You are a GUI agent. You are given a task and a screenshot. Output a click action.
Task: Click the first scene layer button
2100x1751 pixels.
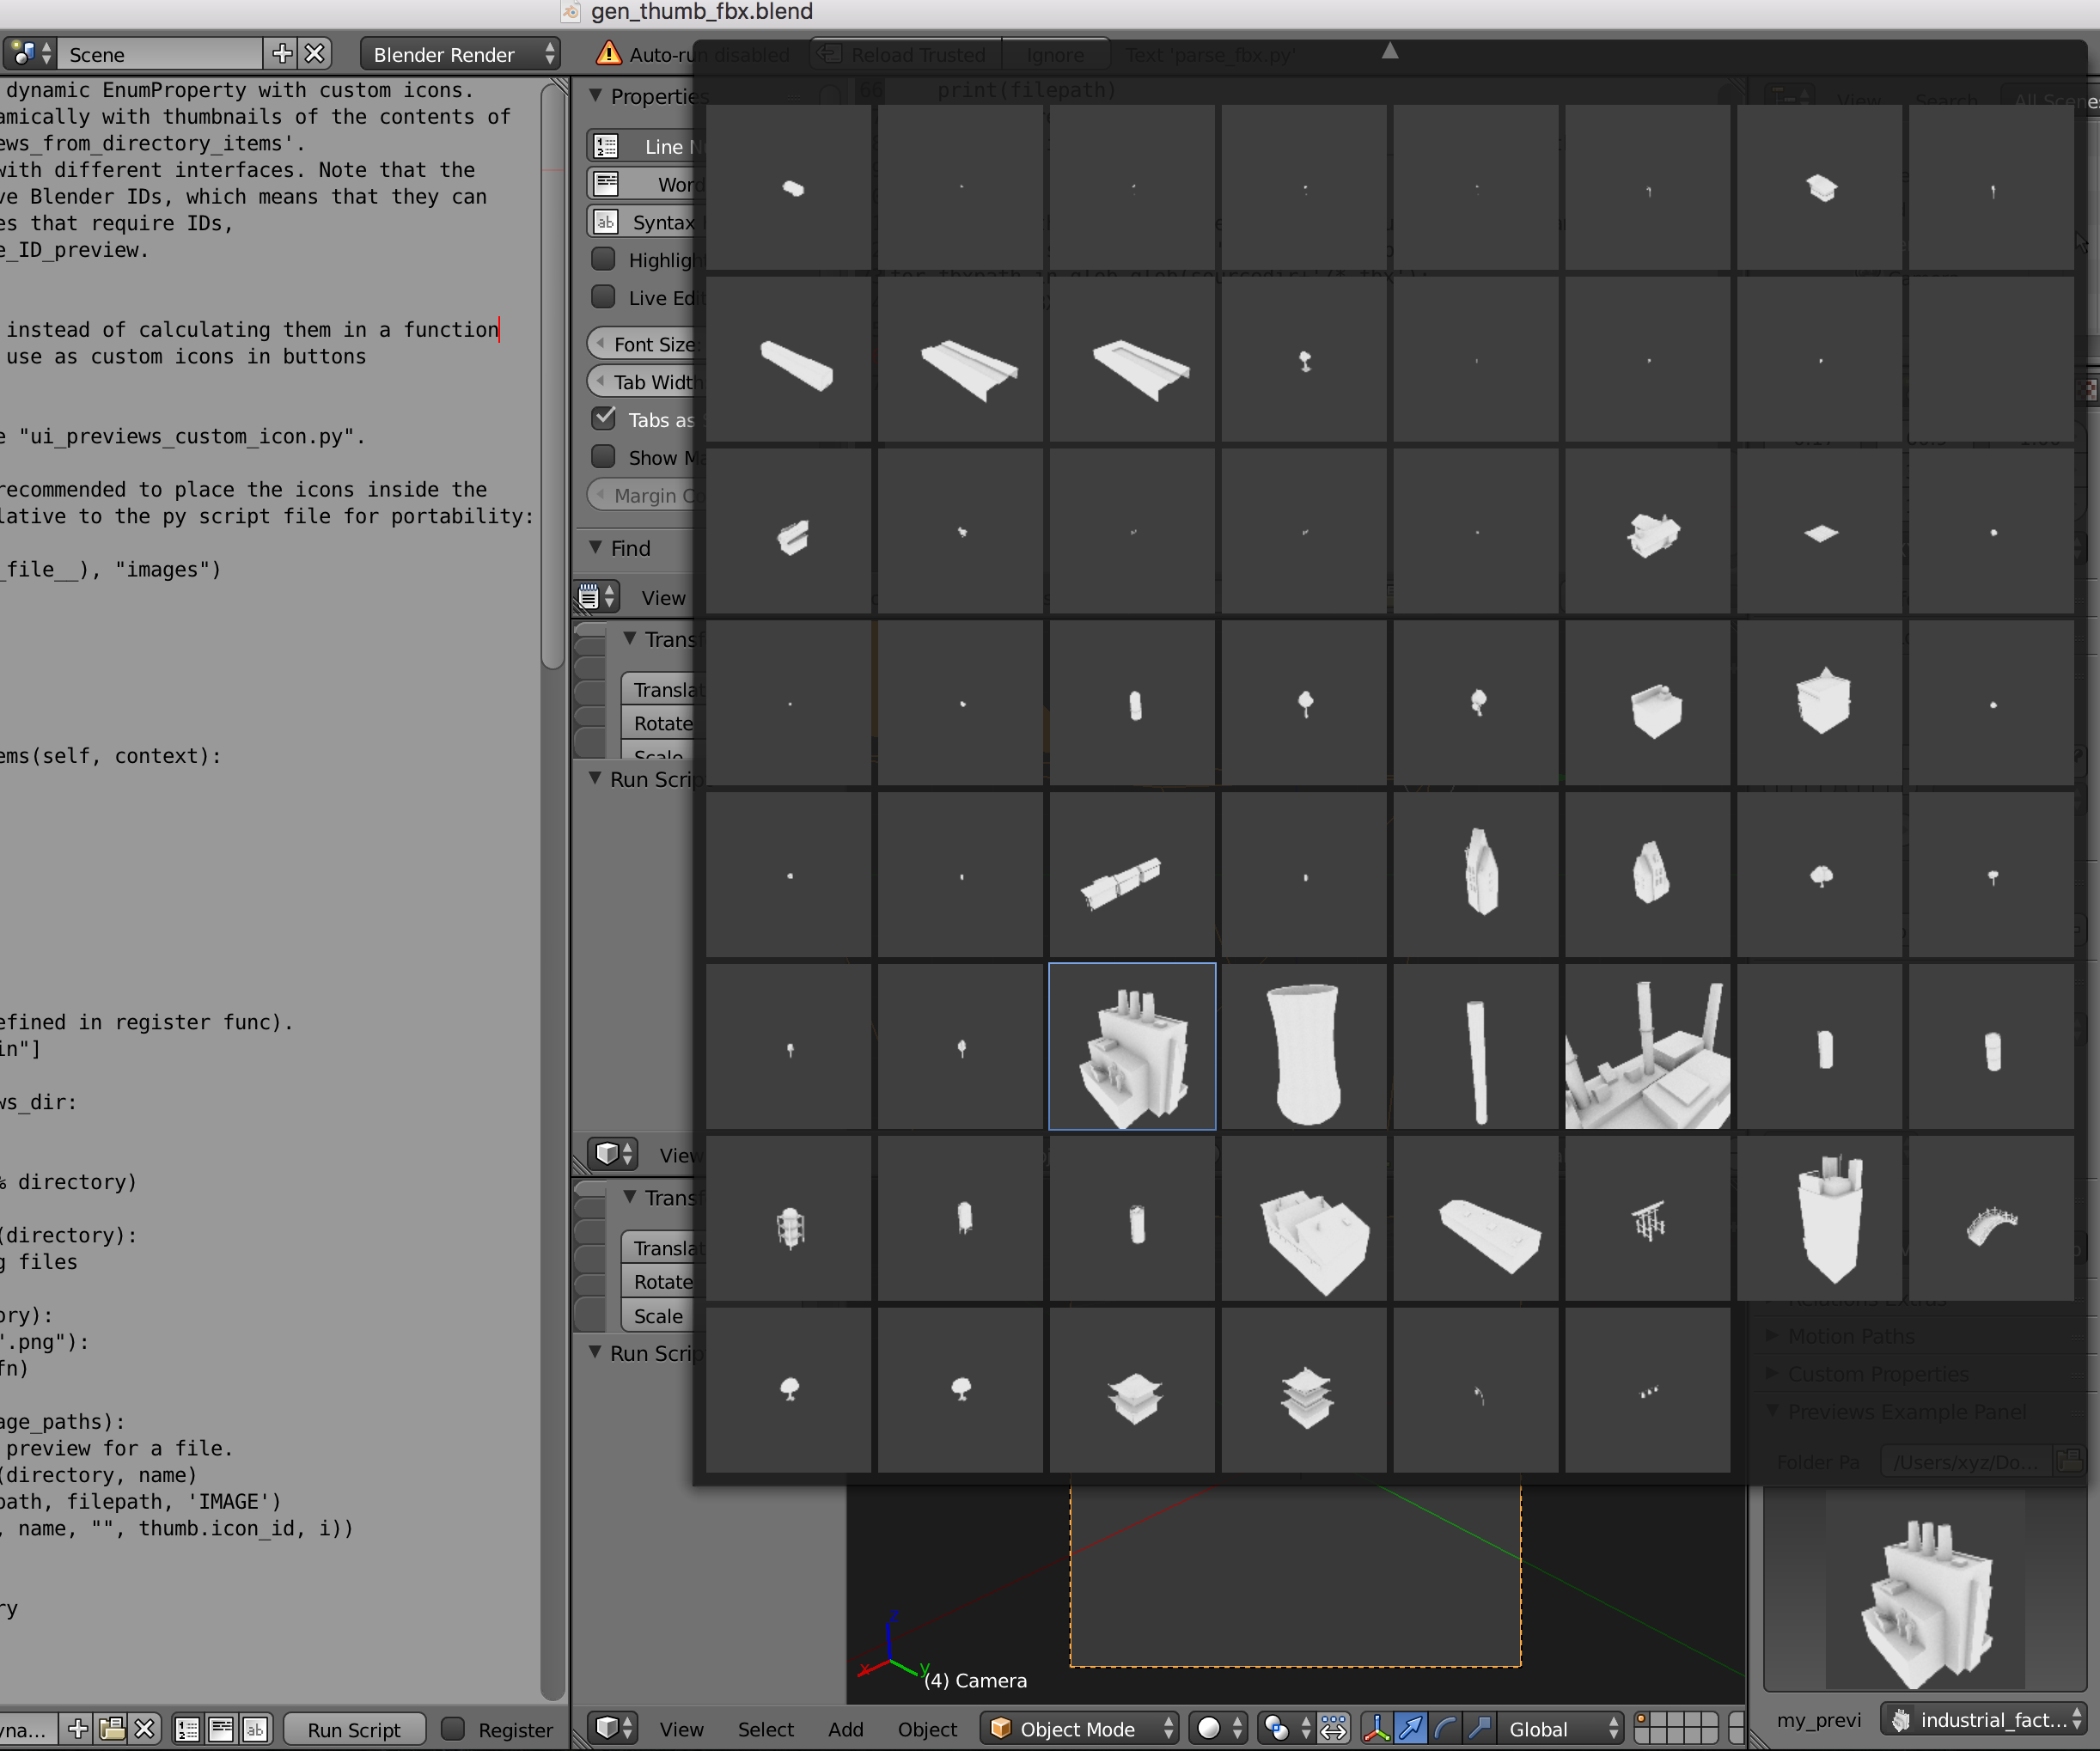coord(1643,1721)
